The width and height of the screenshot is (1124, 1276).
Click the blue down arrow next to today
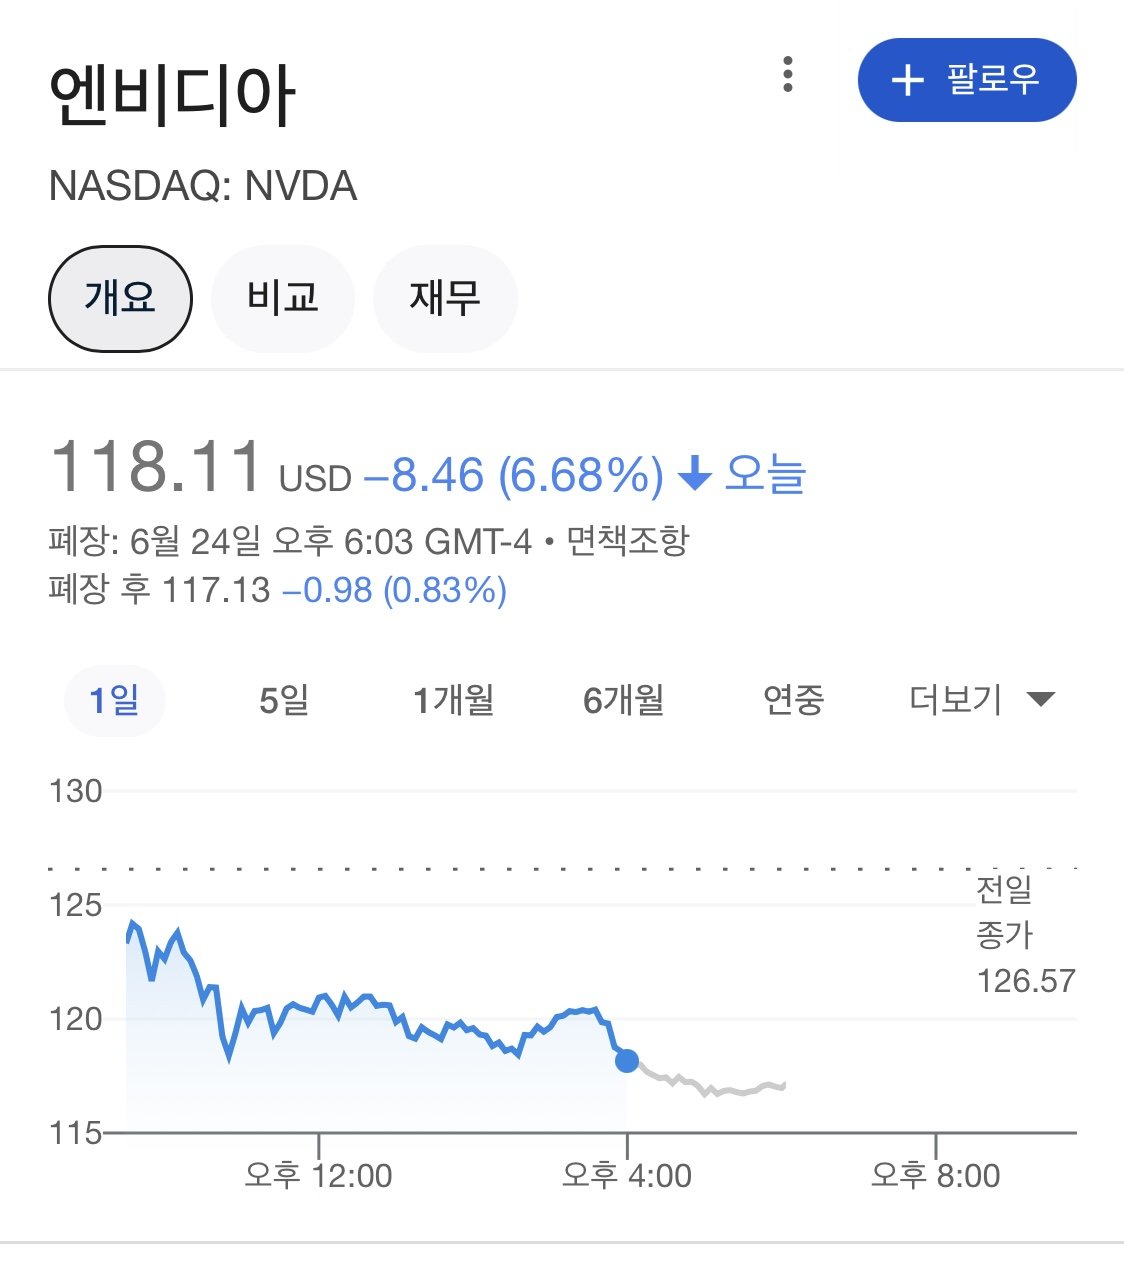(x=694, y=474)
